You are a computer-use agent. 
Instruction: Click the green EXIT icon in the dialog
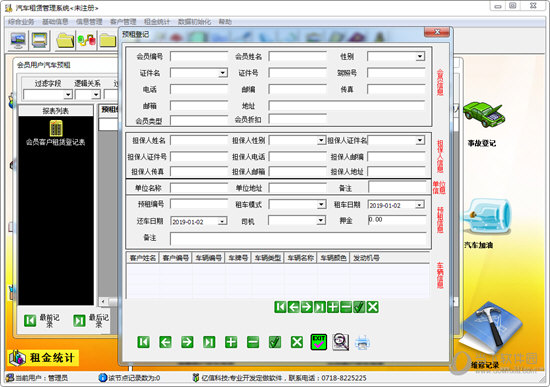318,342
